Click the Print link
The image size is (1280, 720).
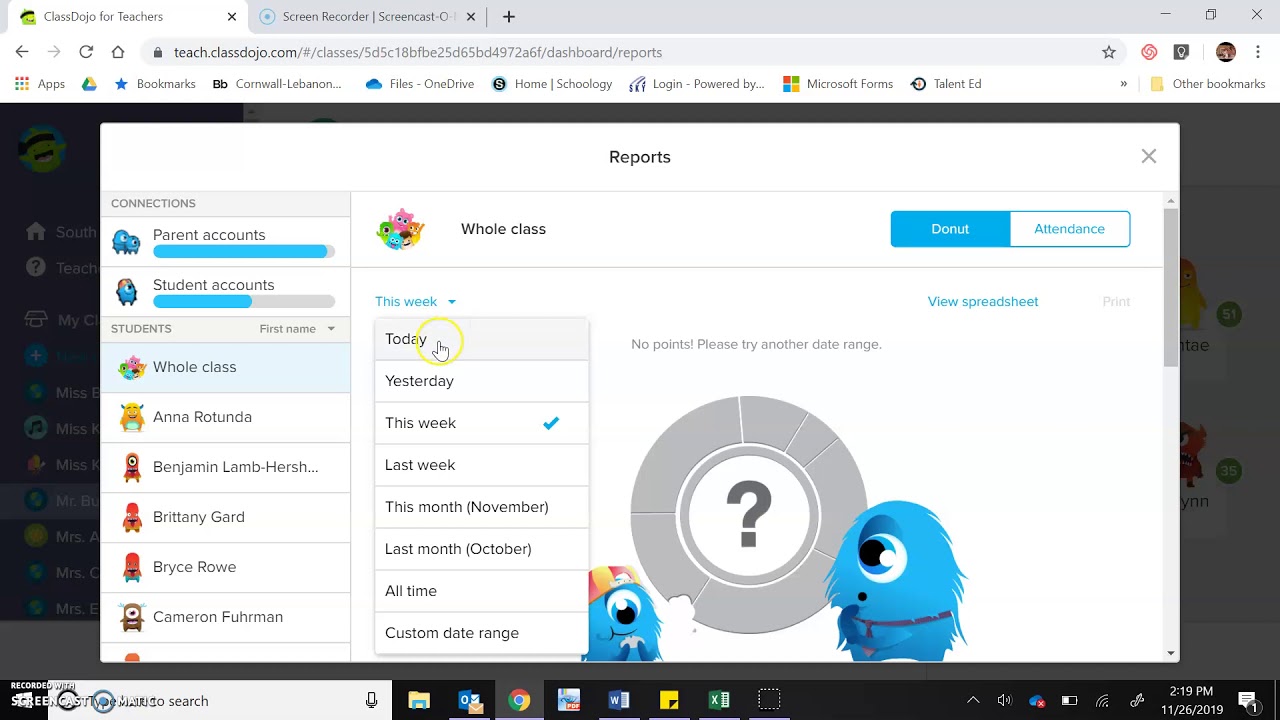[x=1116, y=301]
